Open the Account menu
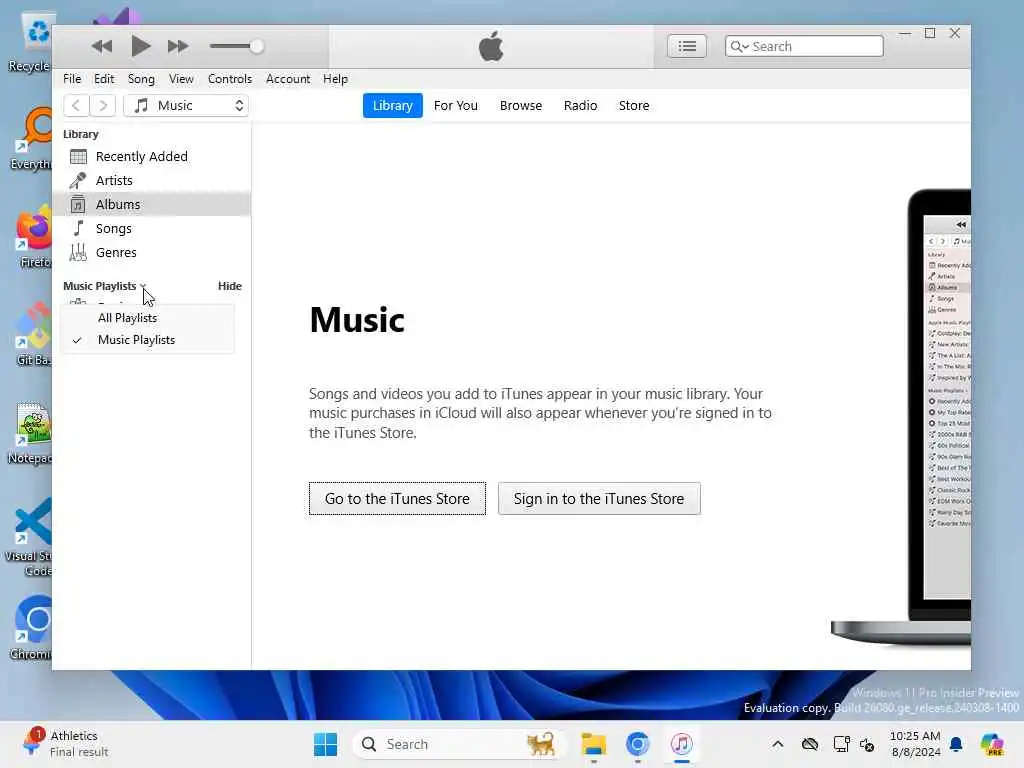Screen dimensions: 1024x768 coord(288,79)
